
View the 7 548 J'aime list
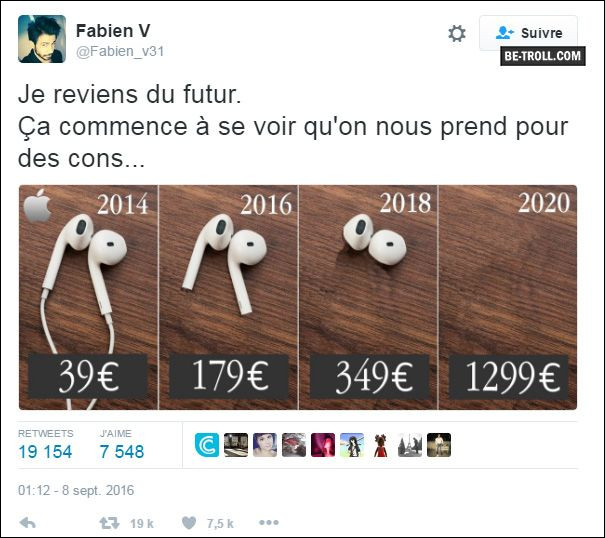pos(122,445)
